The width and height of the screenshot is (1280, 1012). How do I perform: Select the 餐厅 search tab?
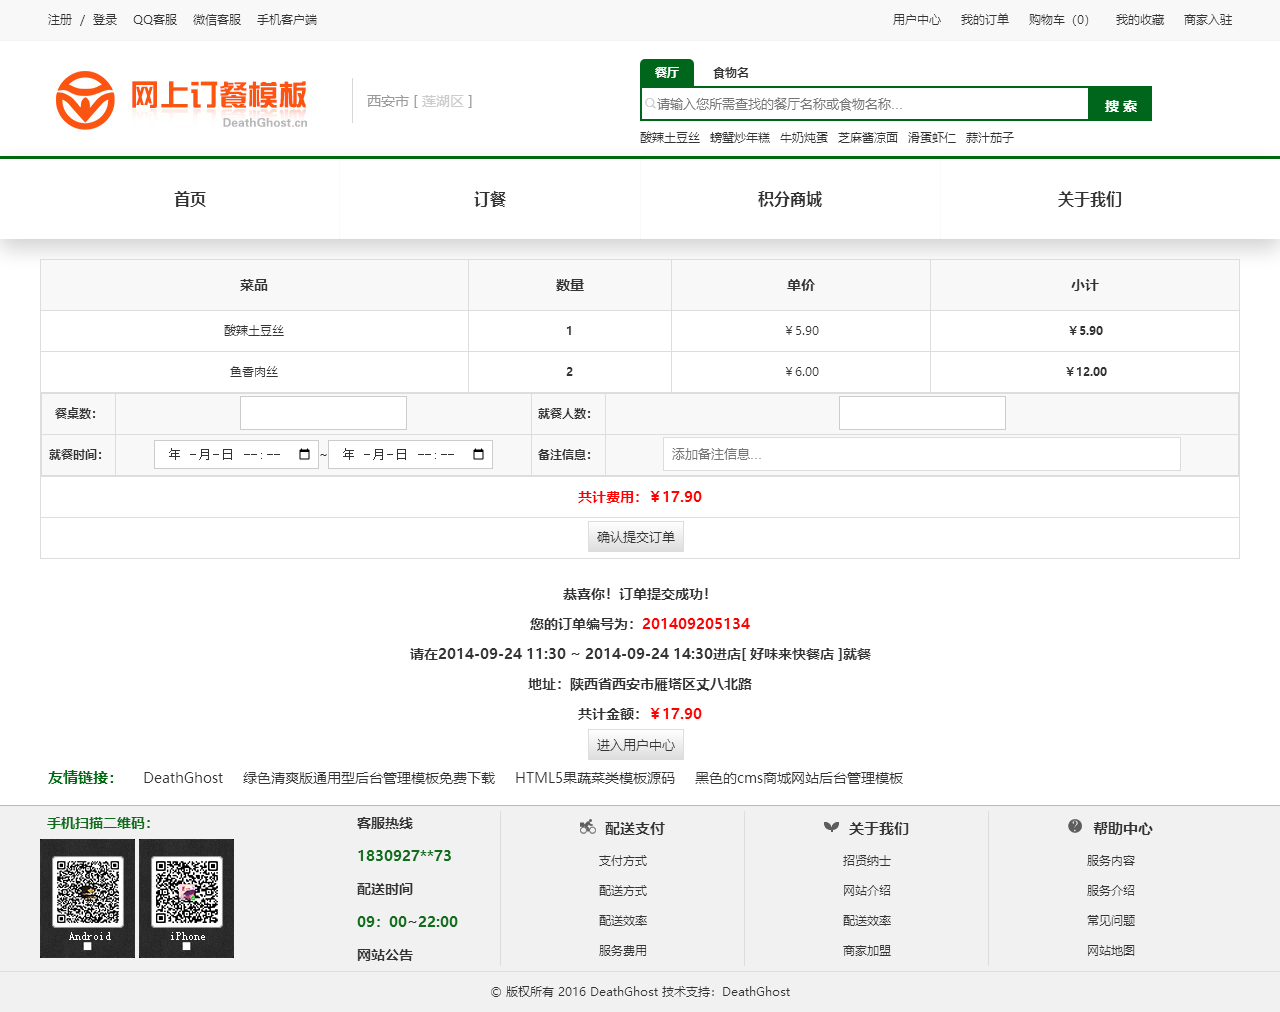tap(666, 73)
